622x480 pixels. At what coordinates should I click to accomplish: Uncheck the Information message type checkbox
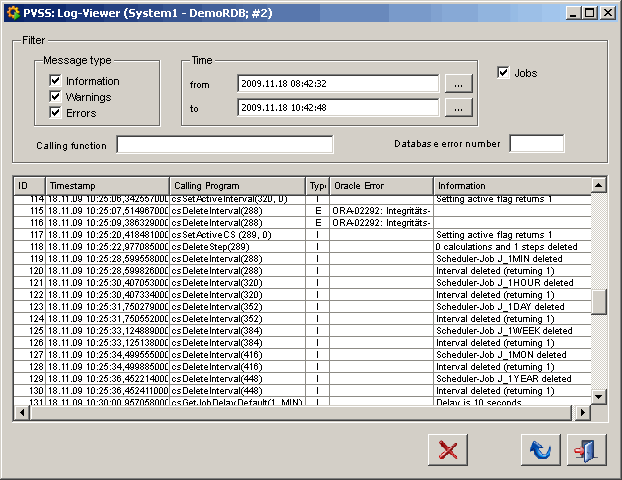[56, 81]
